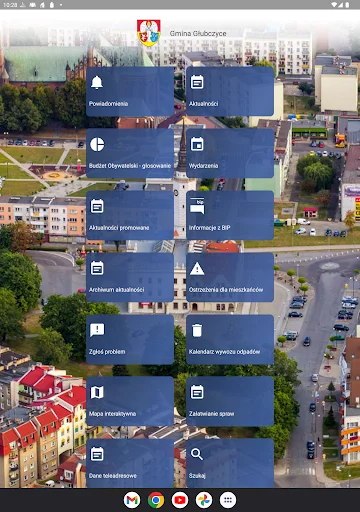Tap the Szukaj magnifier icon
Viewport: 360px width, 512px height.
click(197, 454)
